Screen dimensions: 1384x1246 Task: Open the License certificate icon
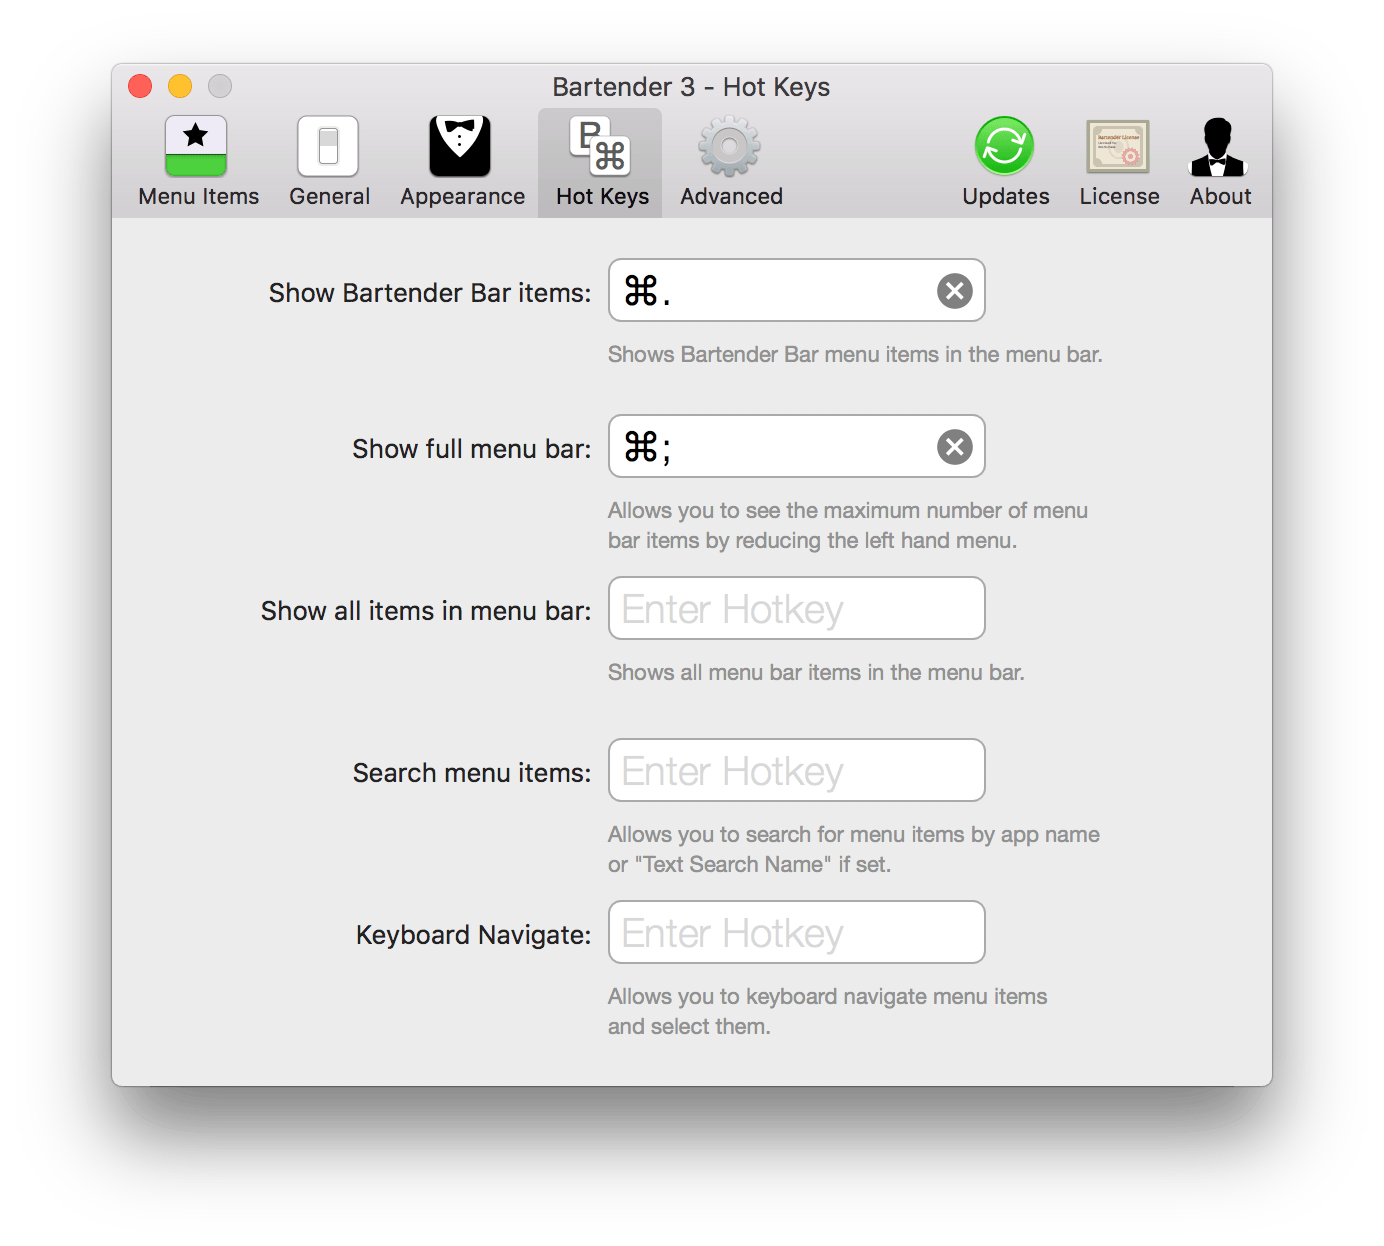[1118, 146]
